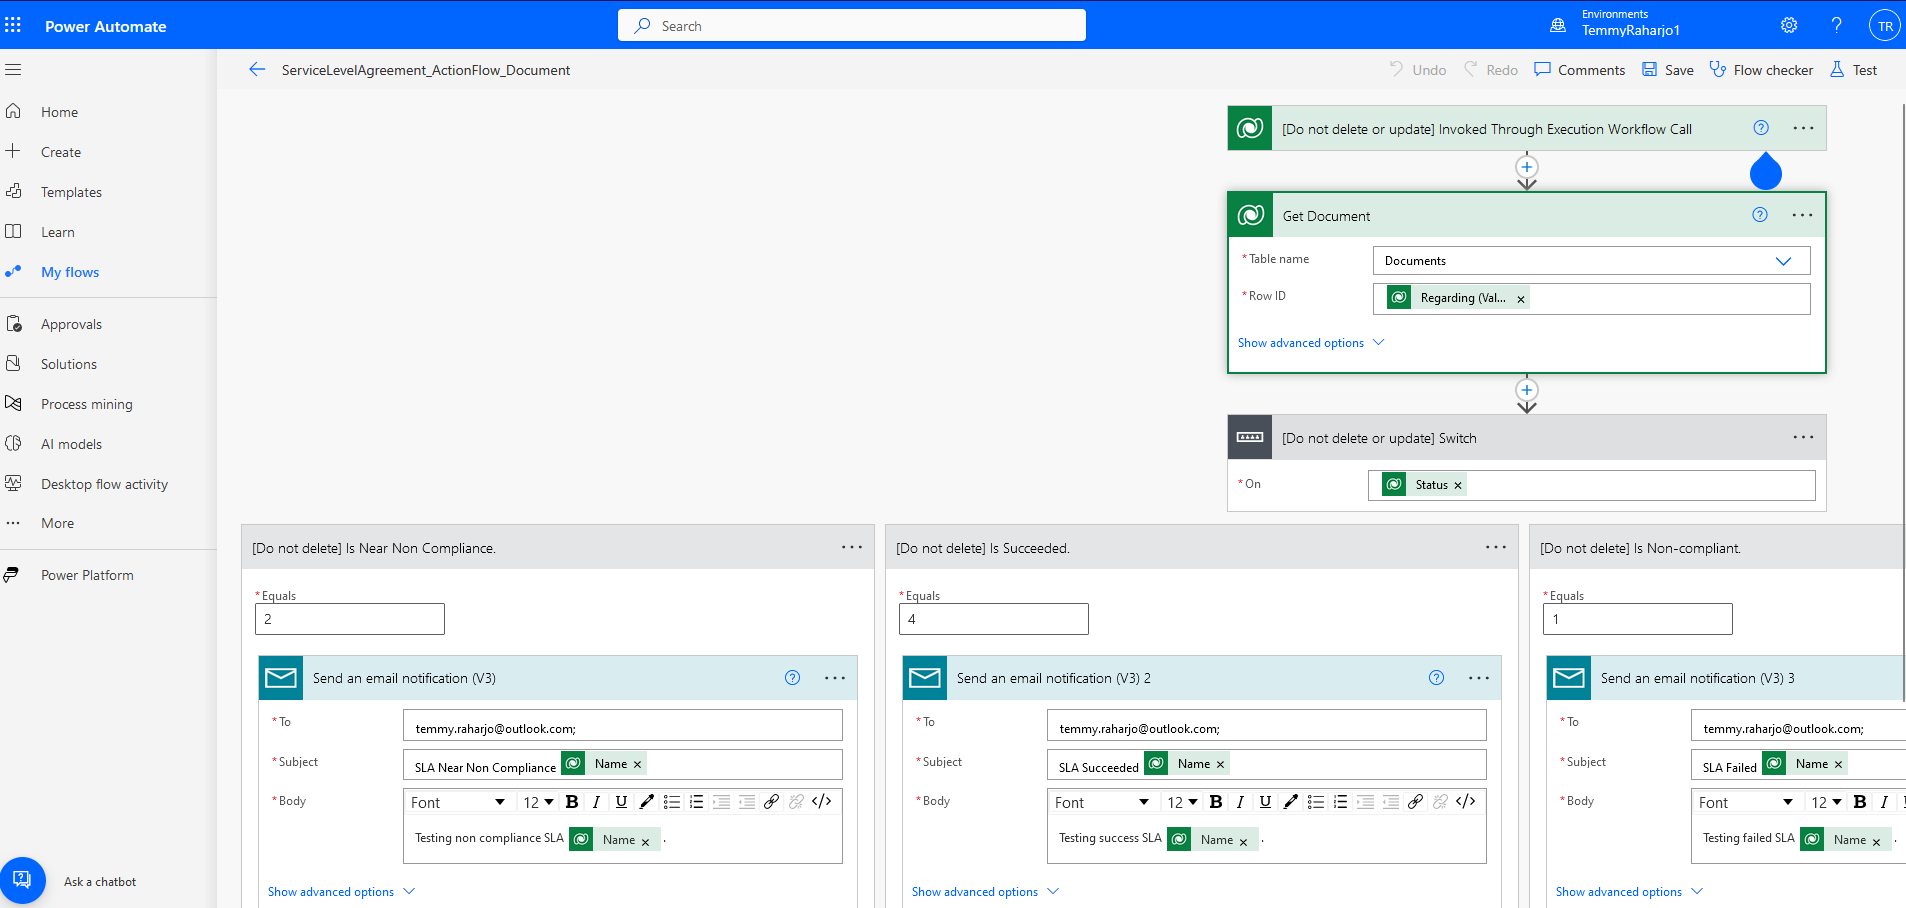
Task: Remove Name token from SLA Near Non Compliance subject
Action: [x=637, y=765]
